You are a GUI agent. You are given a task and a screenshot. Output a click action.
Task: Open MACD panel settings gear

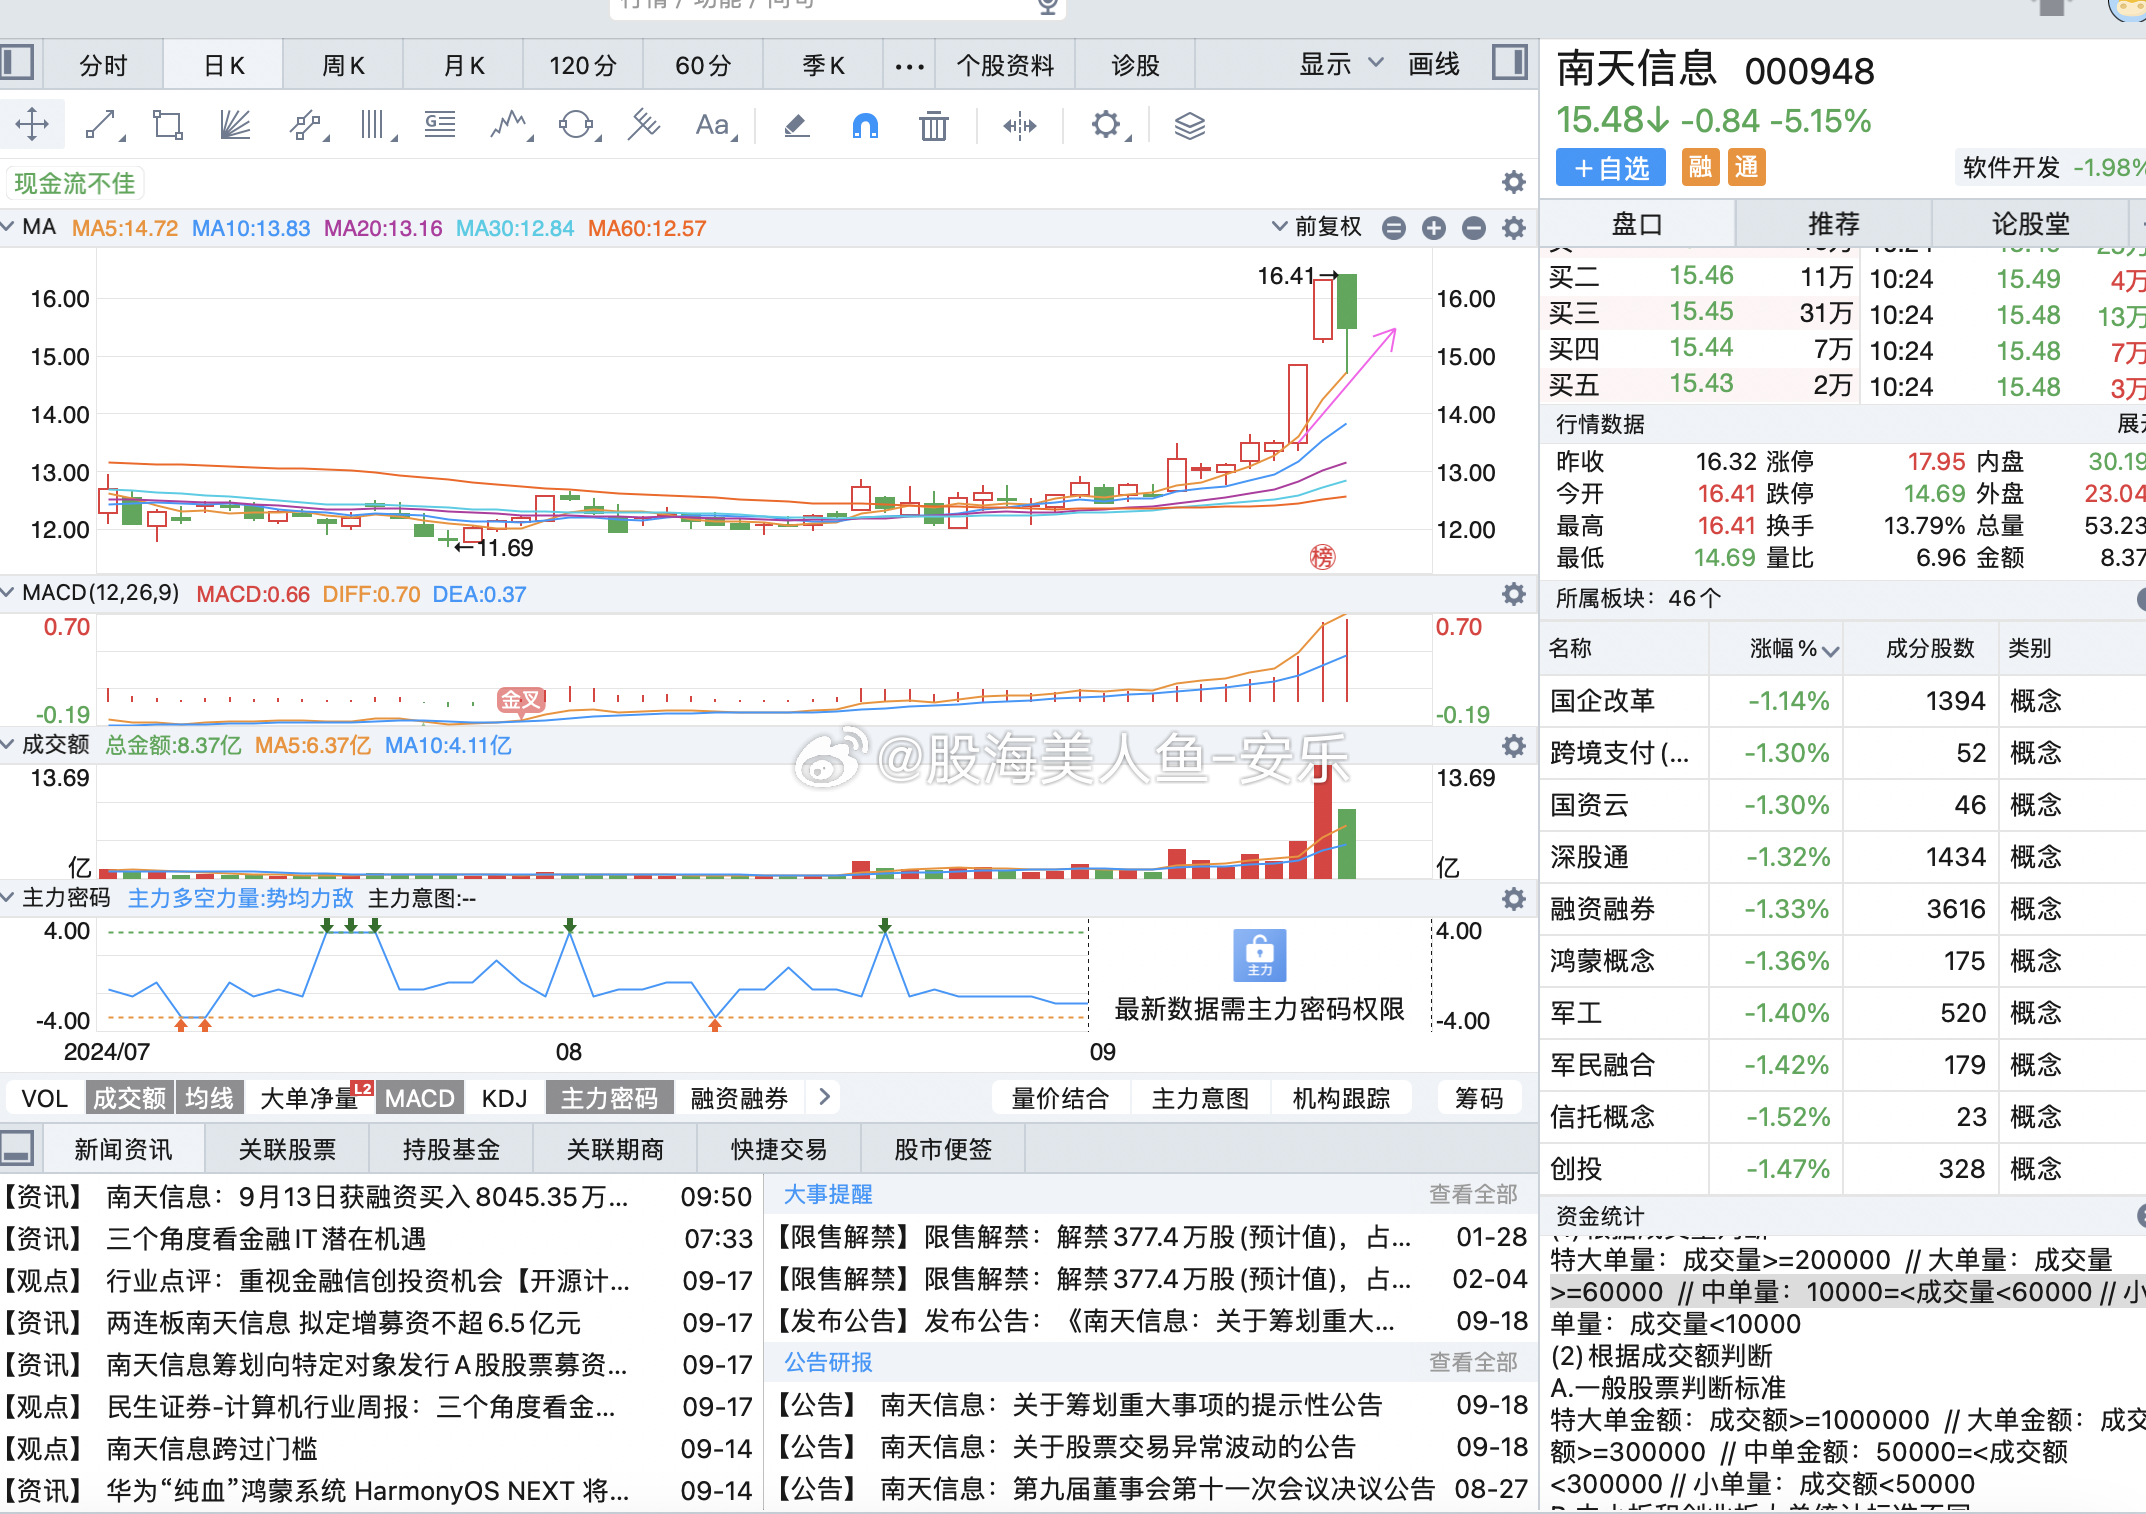(x=1514, y=594)
